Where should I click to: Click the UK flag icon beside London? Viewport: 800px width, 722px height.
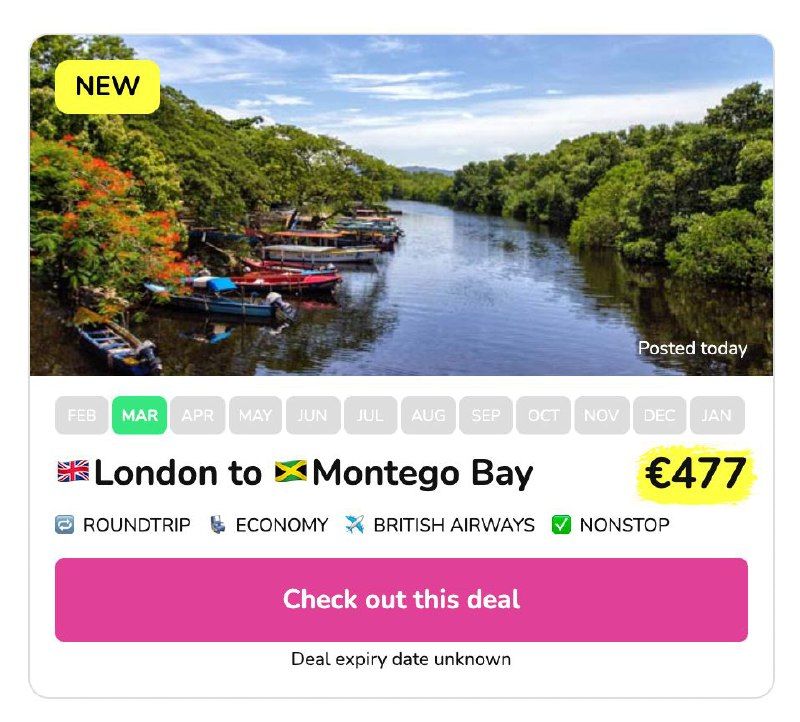pyautogui.click(x=73, y=471)
